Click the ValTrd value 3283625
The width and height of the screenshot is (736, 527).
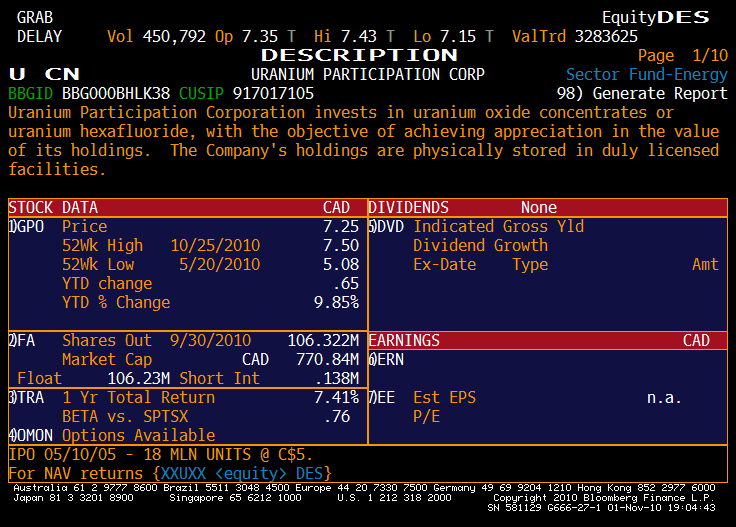(606, 36)
